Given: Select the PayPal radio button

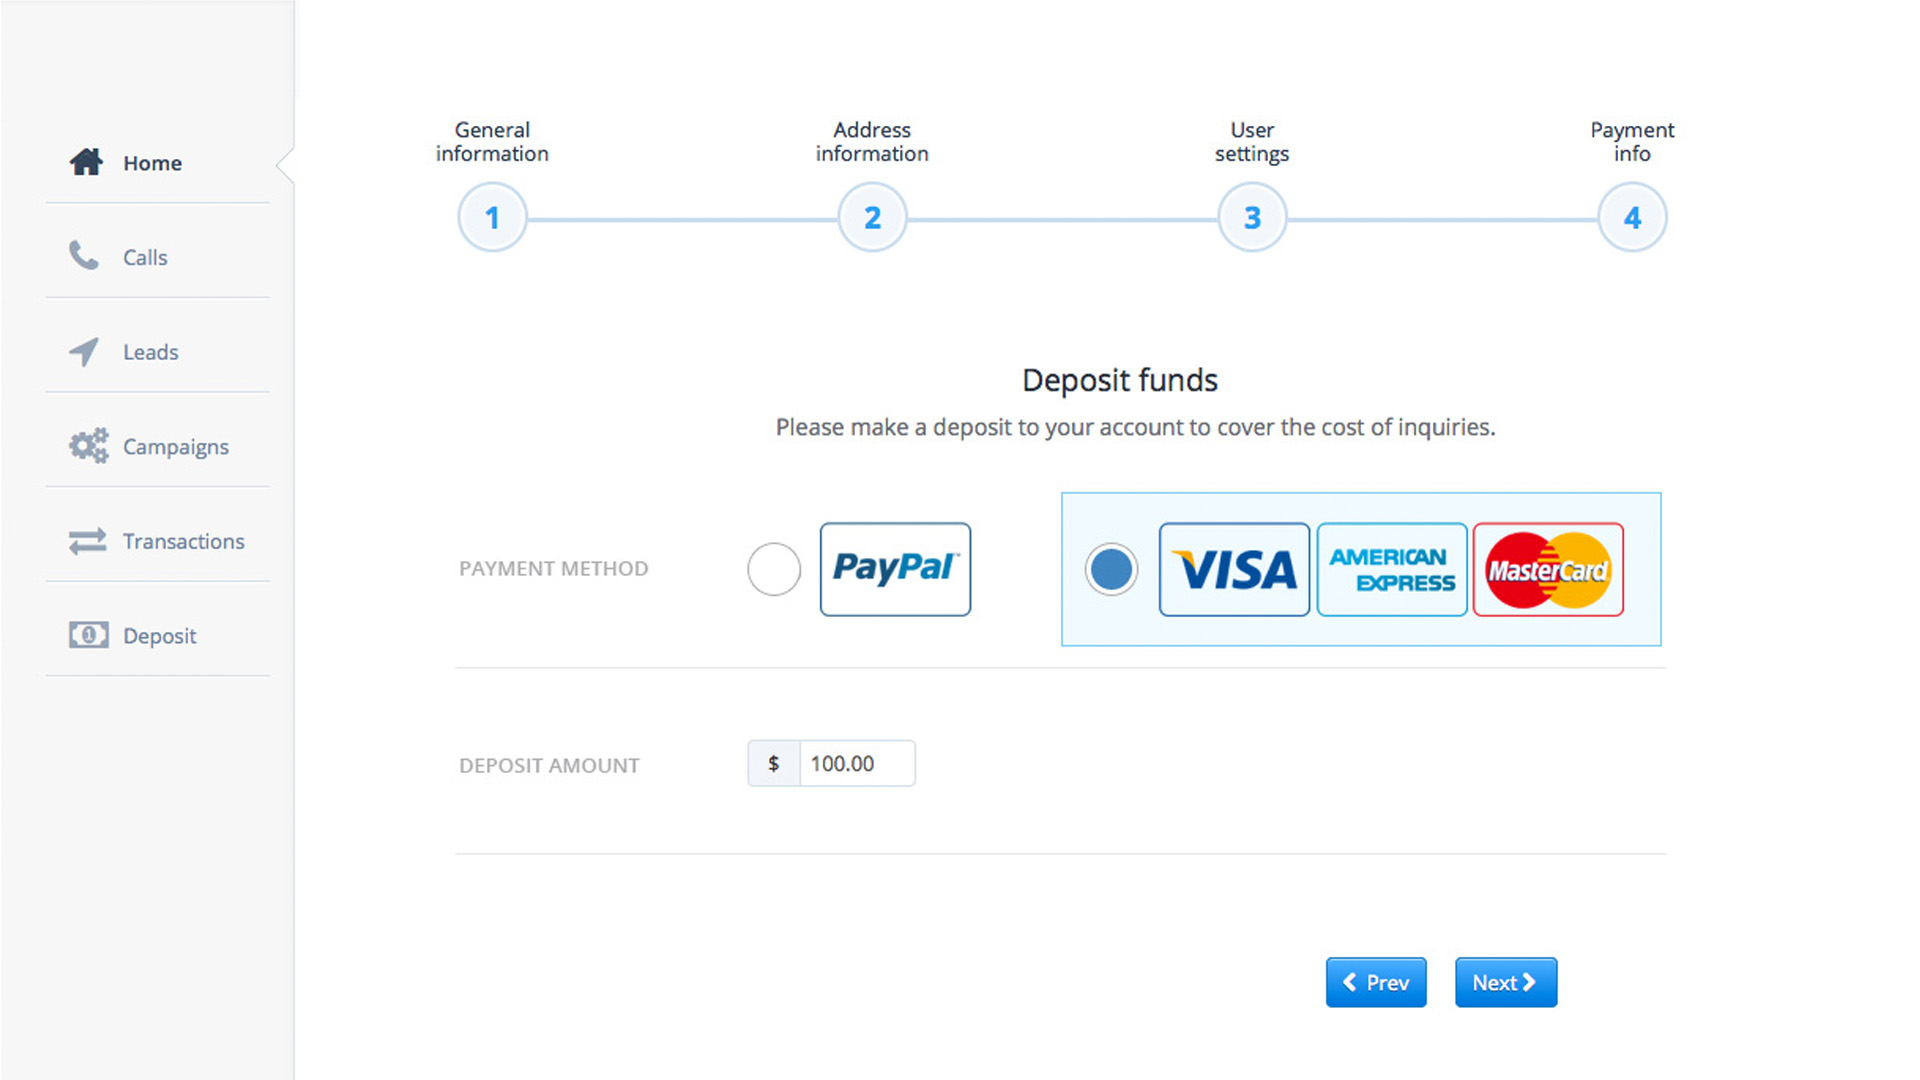Looking at the screenshot, I should (774, 569).
